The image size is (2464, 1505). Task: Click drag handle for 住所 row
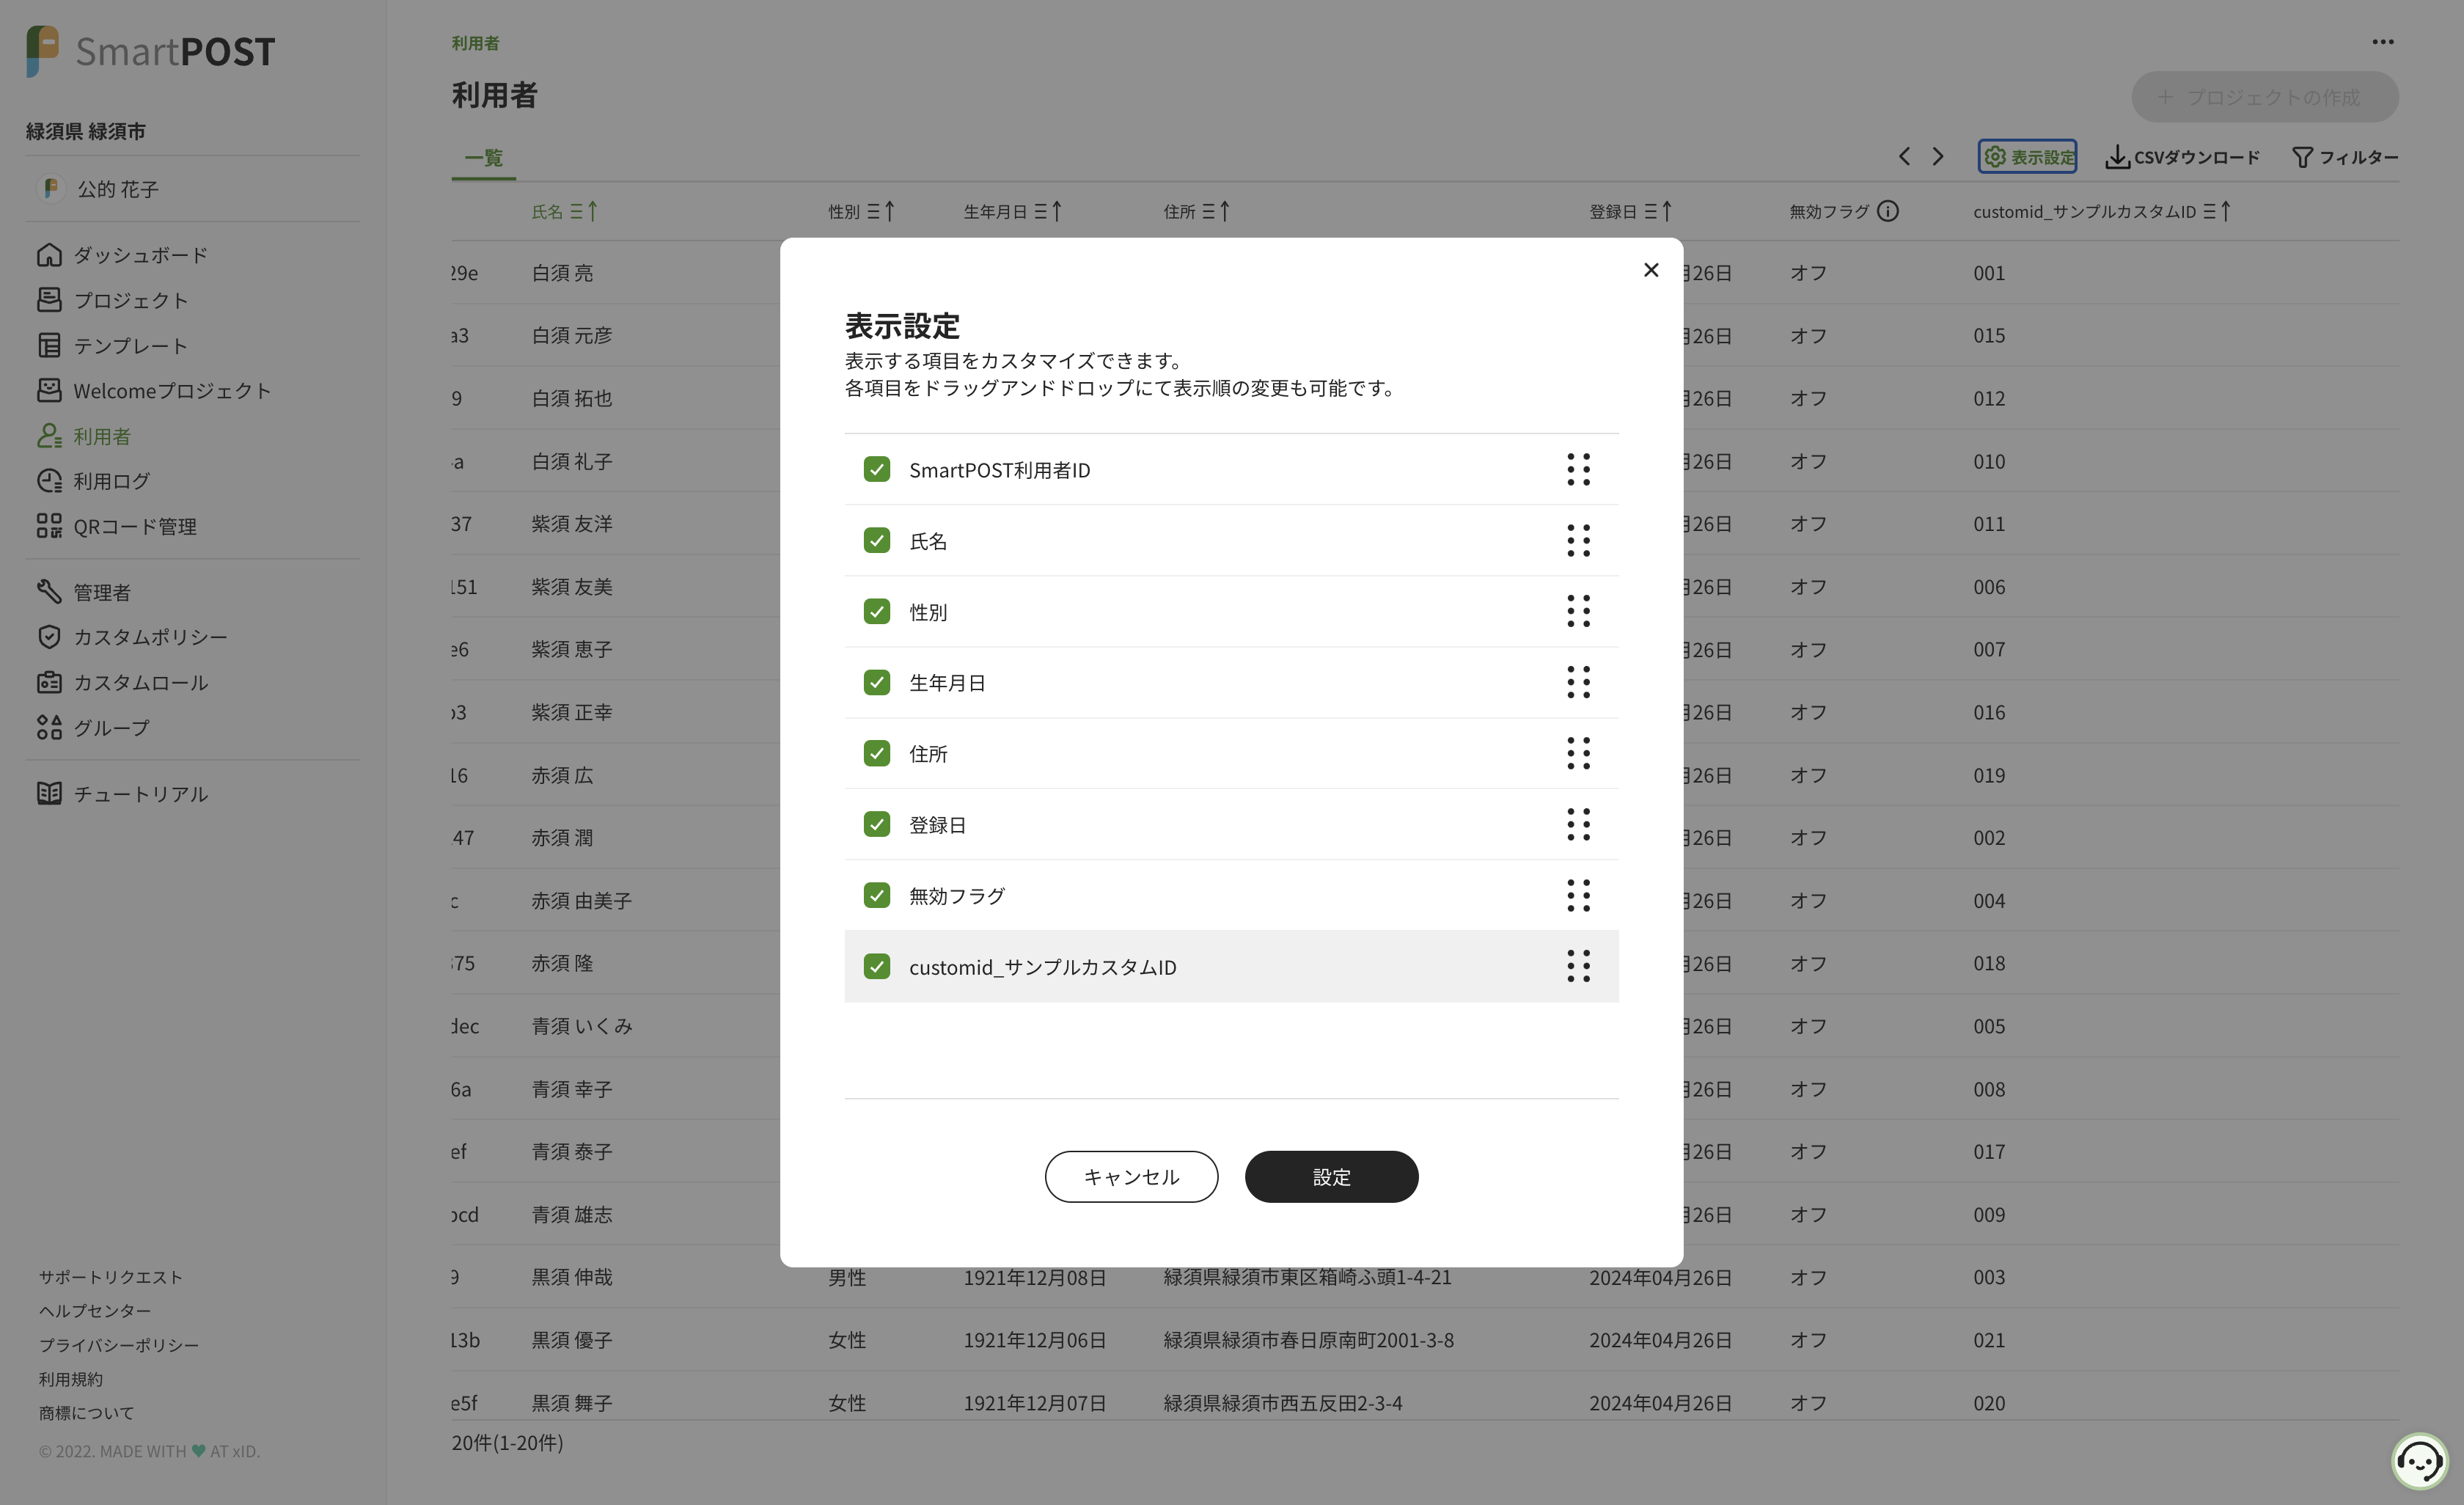coord(1578,753)
